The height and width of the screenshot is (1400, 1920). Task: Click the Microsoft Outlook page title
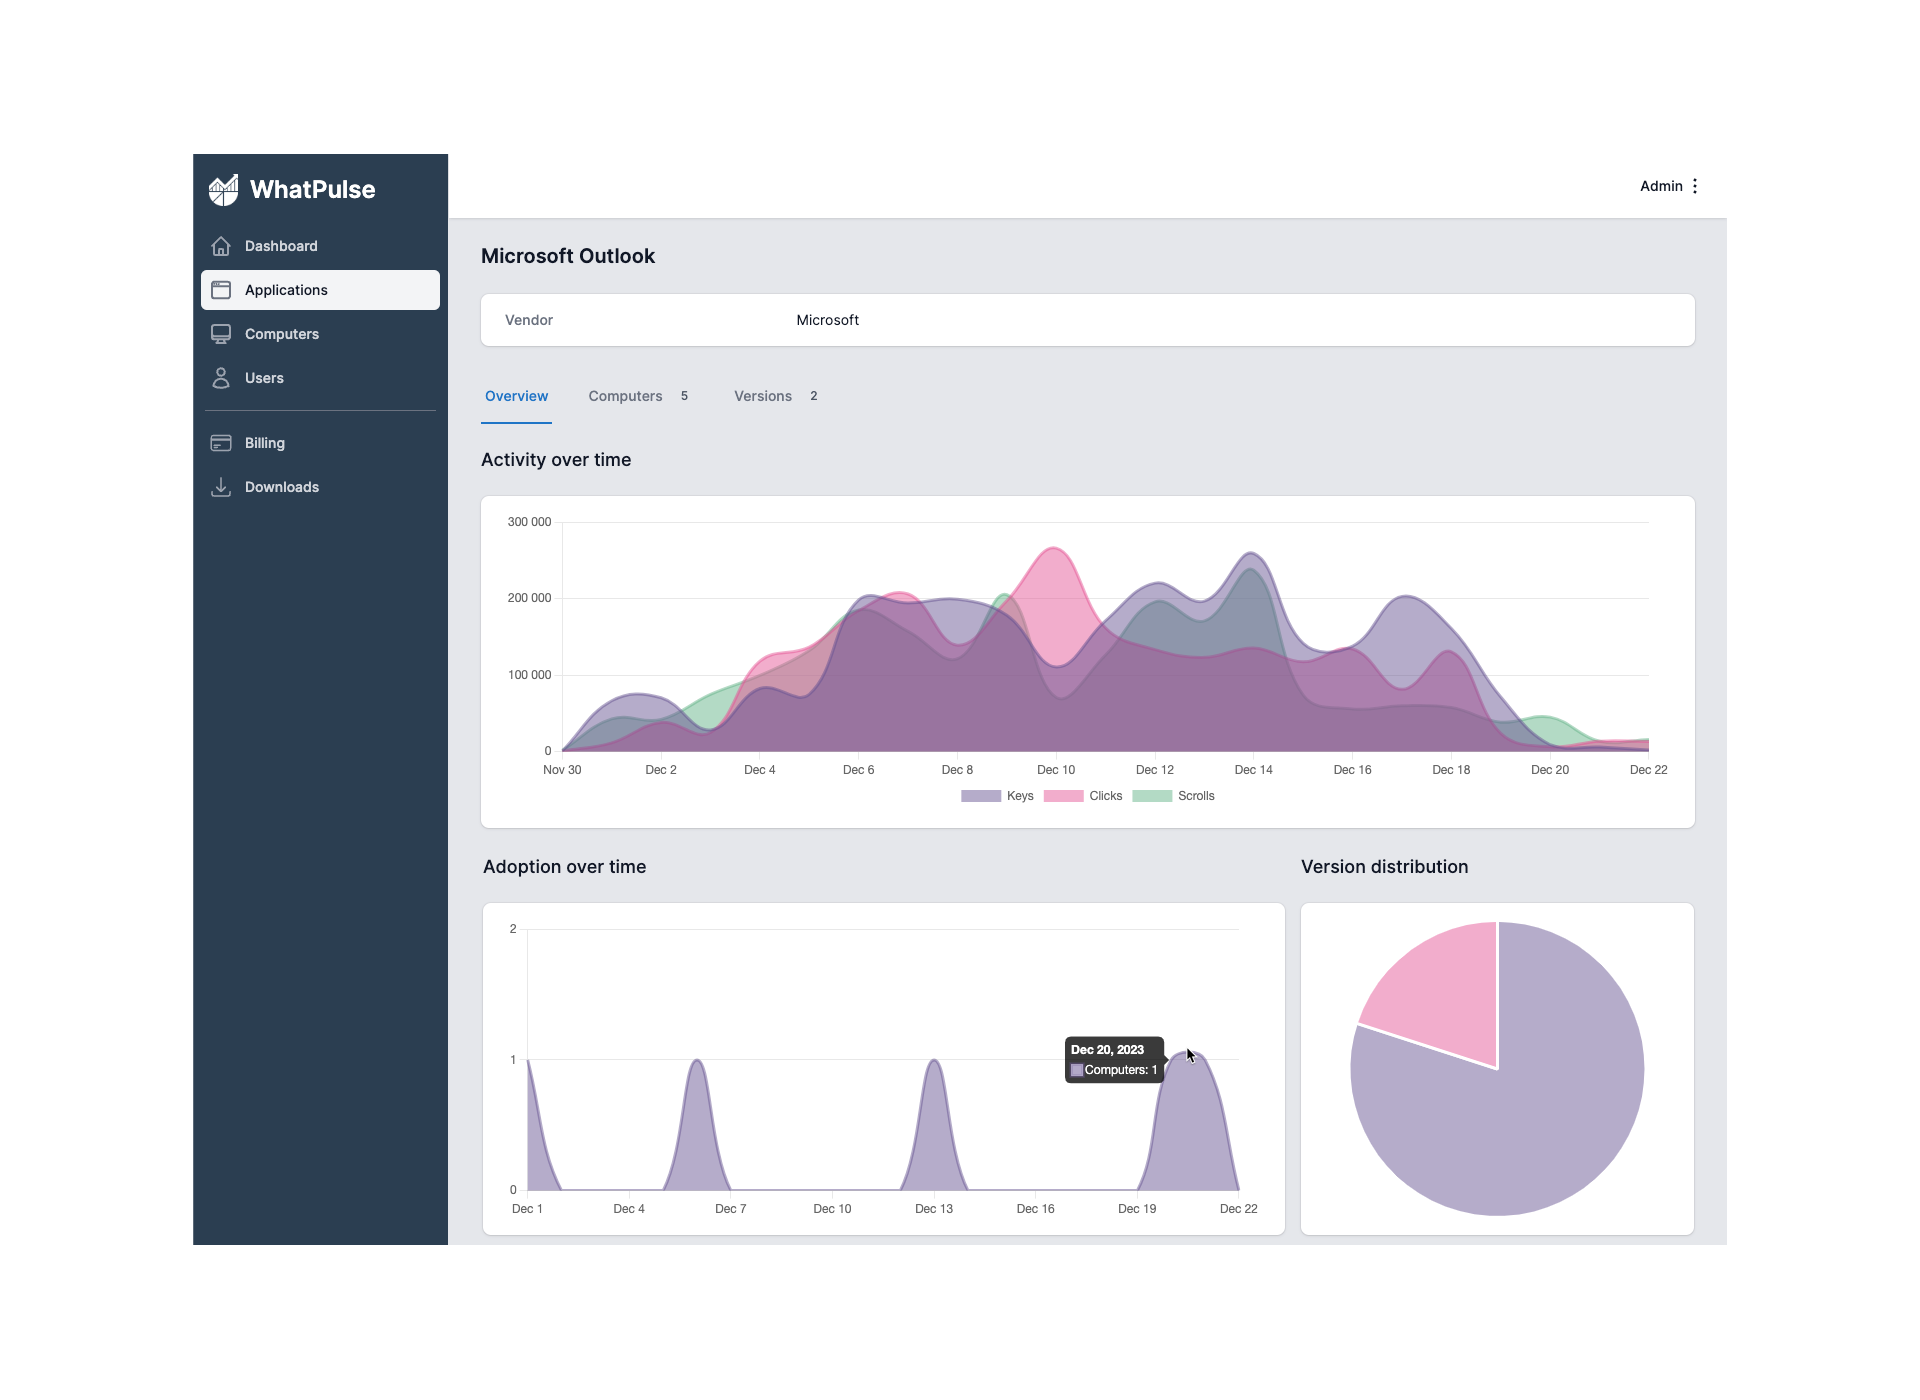coord(568,256)
